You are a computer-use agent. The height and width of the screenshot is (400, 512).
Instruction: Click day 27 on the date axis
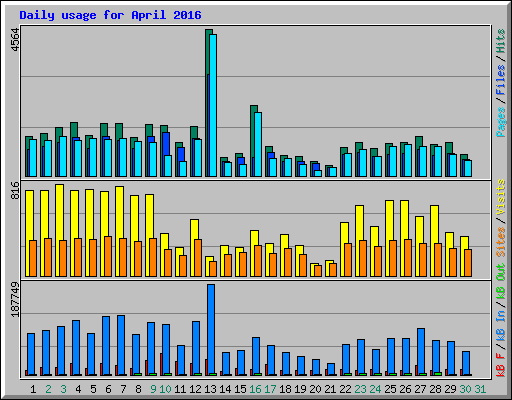click(x=420, y=389)
